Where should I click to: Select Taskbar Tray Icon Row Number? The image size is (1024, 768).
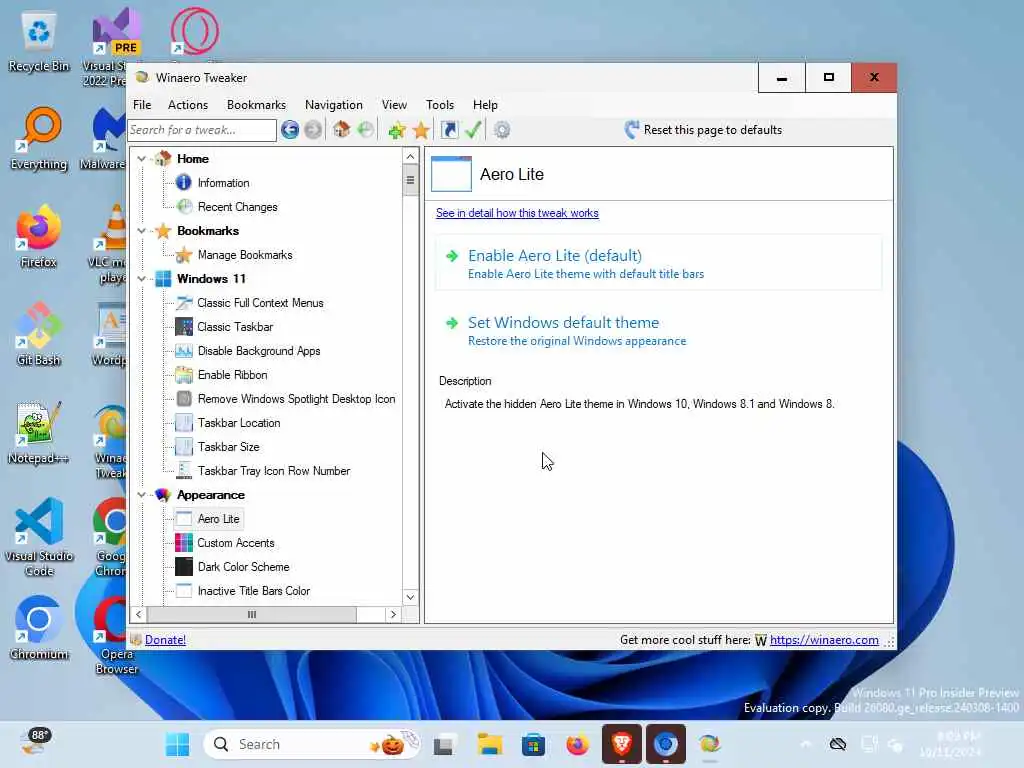[274, 471]
